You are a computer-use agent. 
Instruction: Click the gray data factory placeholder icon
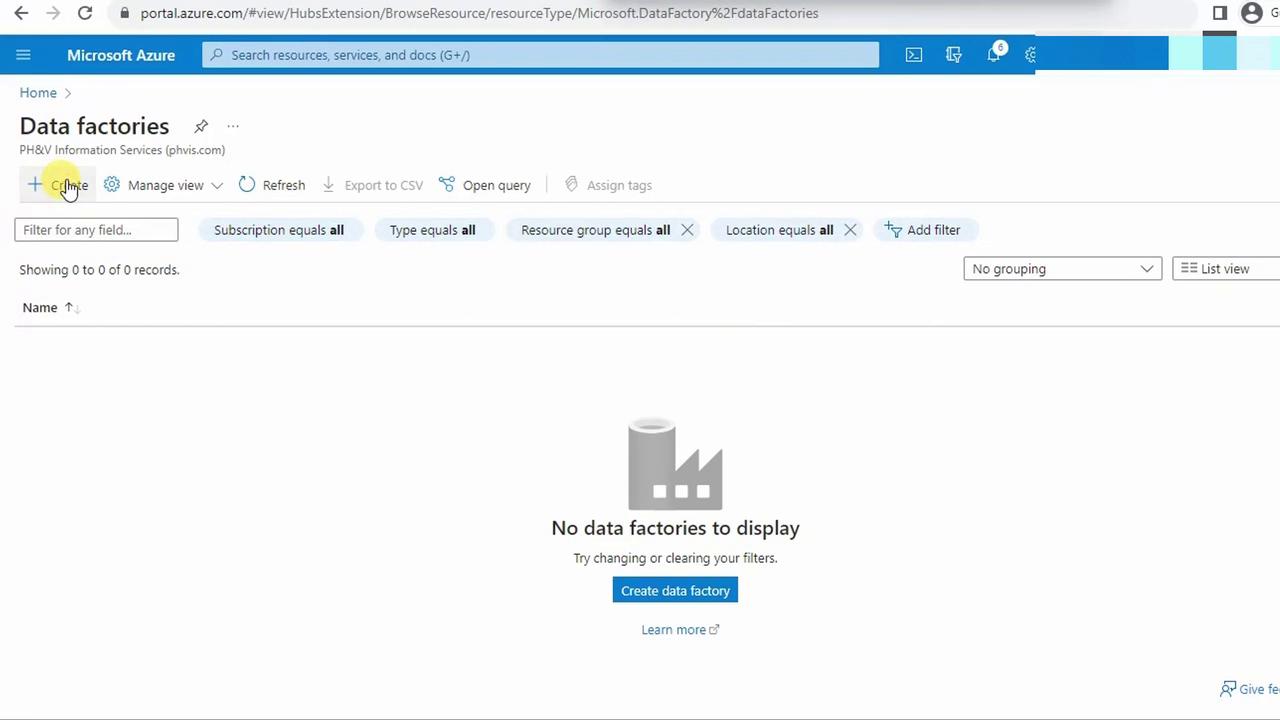[675, 464]
